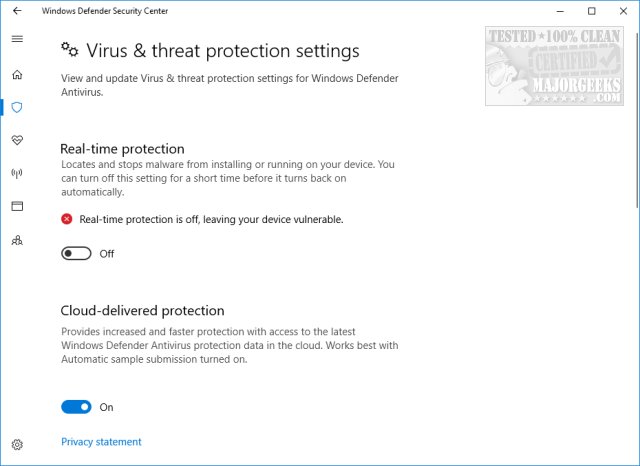
Task: Turn on the Real-time protection toggle
Action: tap(76, 253)
